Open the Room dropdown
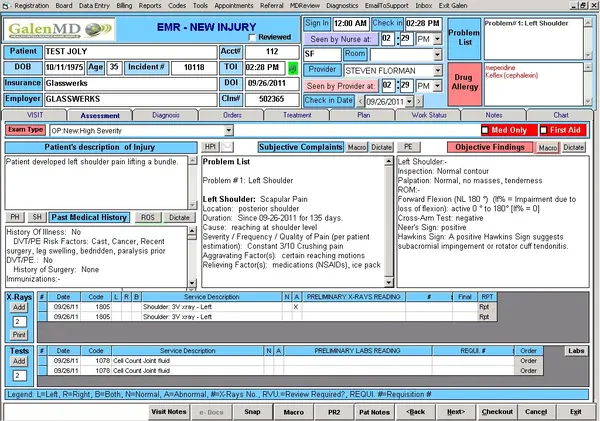Viewport: 600px width, 421px height. coord(438,54)
